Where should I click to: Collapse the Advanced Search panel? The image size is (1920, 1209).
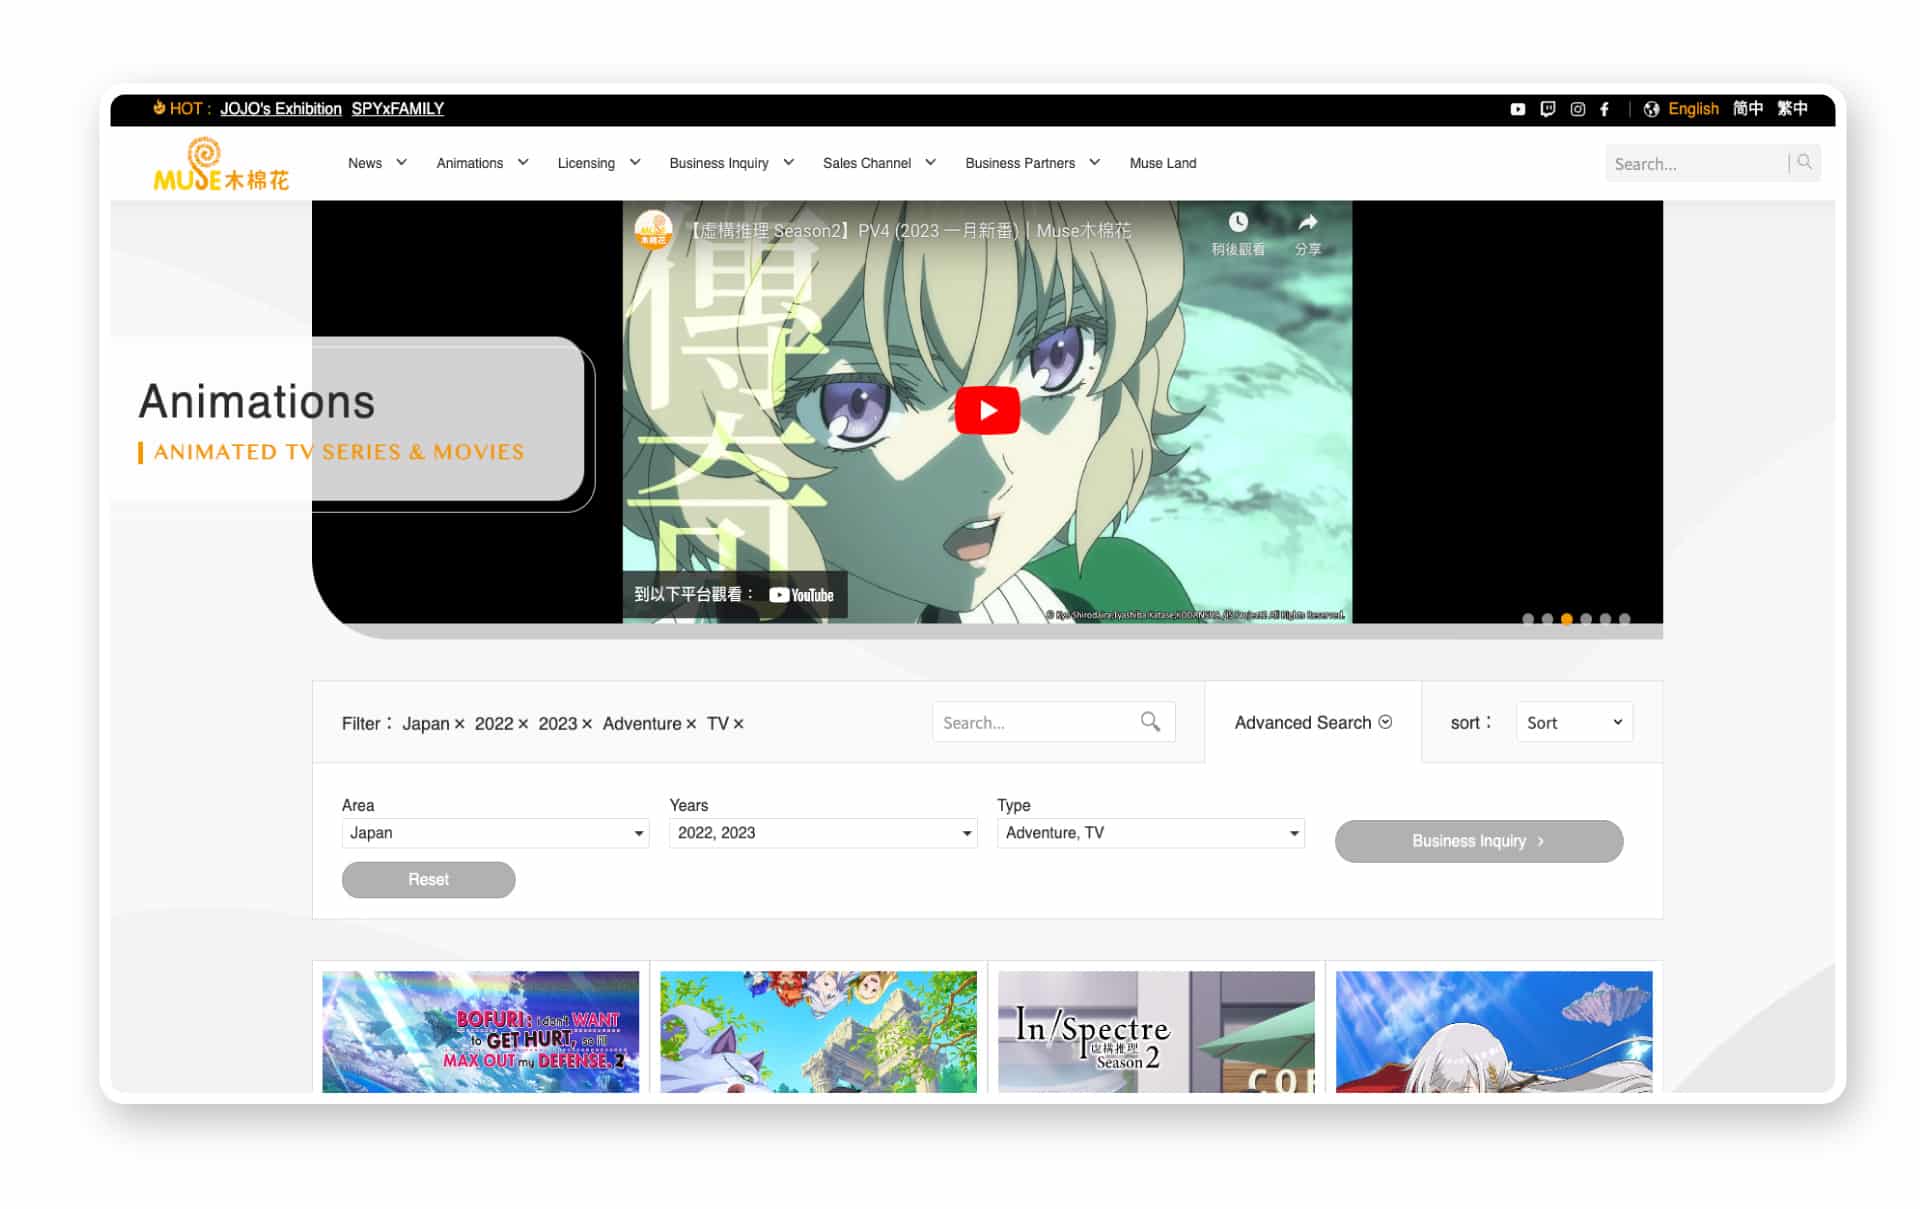[x=1313, y=722]
